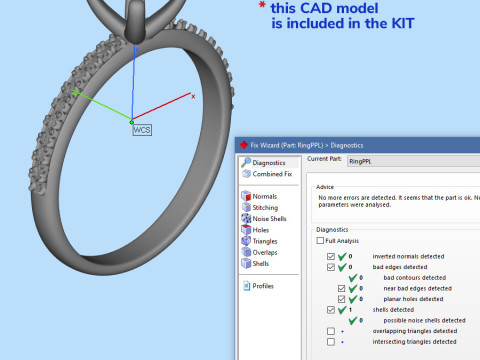Go to the Normals page label
This screenshot has width=480, height=360.
(265, 196)
